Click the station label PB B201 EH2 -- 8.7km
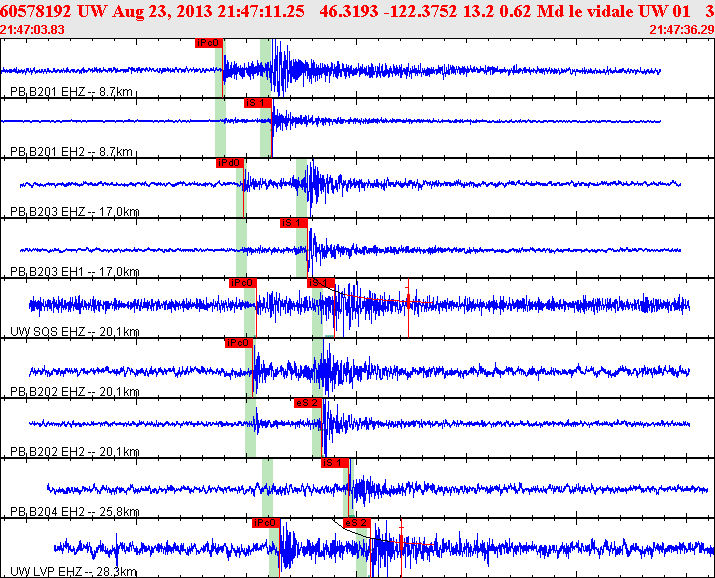The image size is (715, 578). tap(71, 151)
